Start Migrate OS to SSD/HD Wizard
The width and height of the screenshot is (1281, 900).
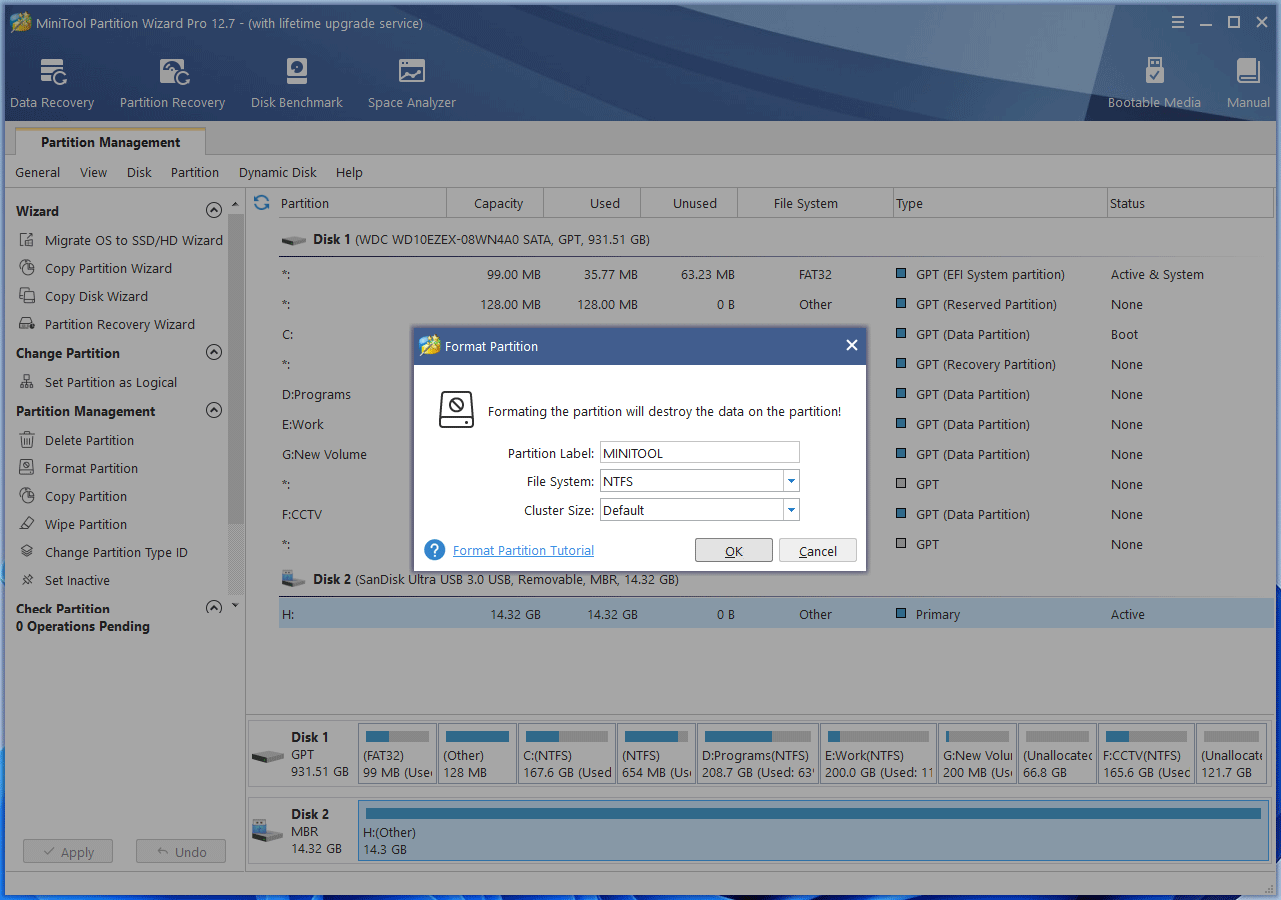click(121, 240)
